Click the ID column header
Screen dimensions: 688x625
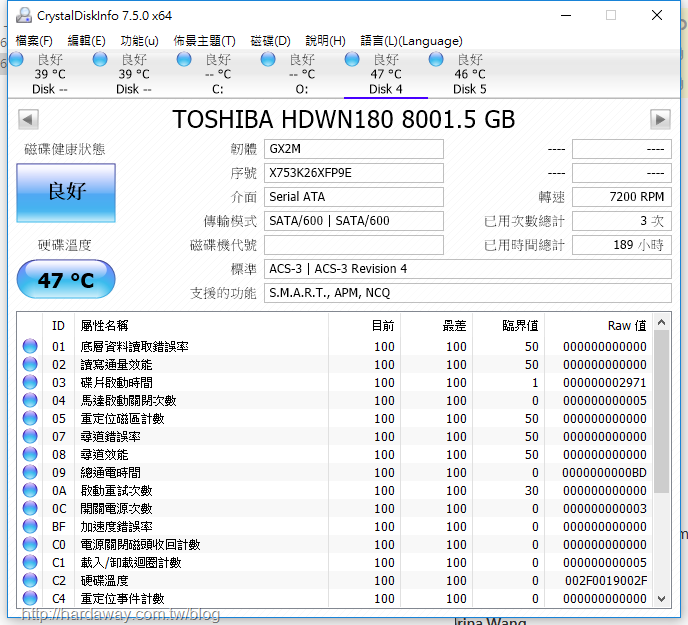pos(58,326)
